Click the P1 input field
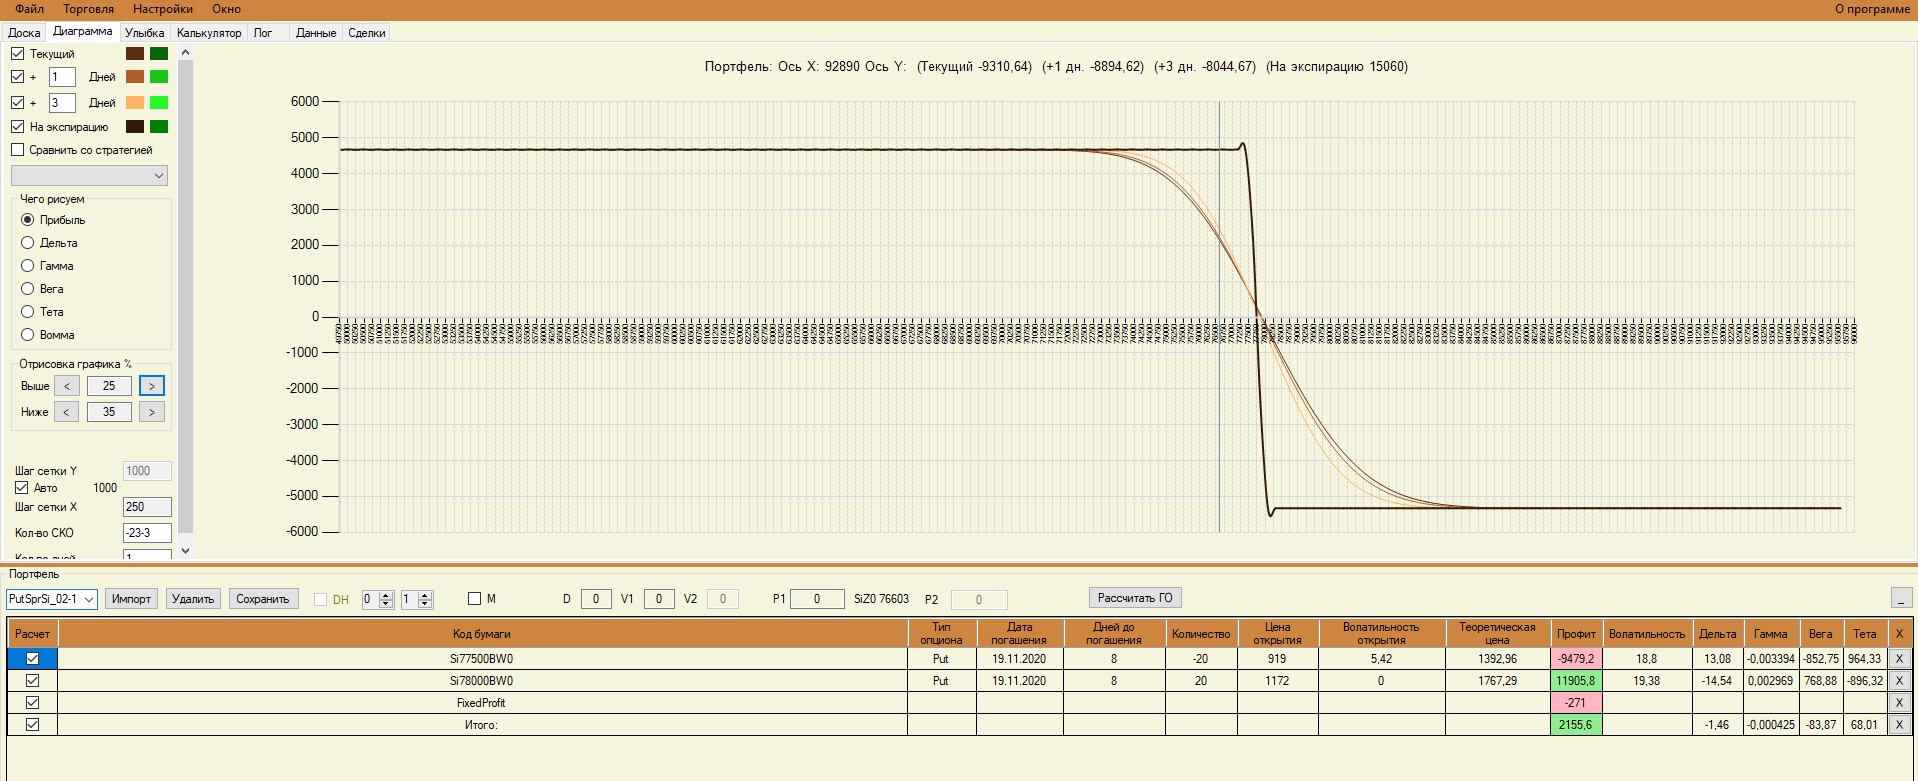Screen dimensions: 1918x781 pos(817,599)
